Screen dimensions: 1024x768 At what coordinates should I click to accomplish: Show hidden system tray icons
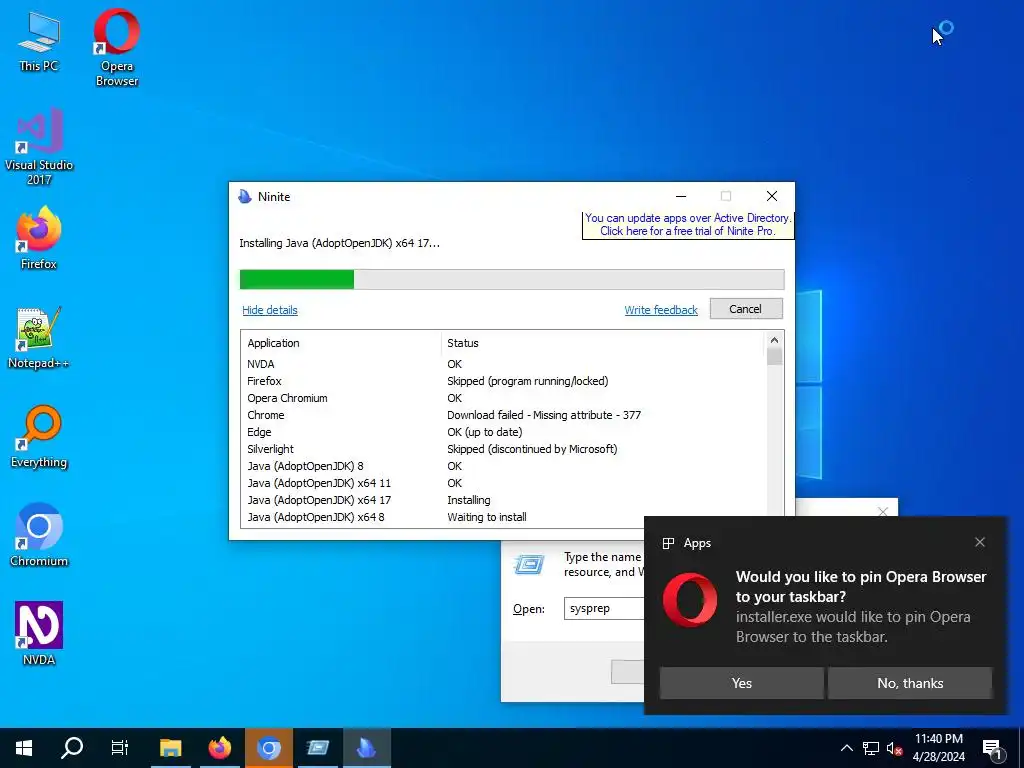(846, 748)
